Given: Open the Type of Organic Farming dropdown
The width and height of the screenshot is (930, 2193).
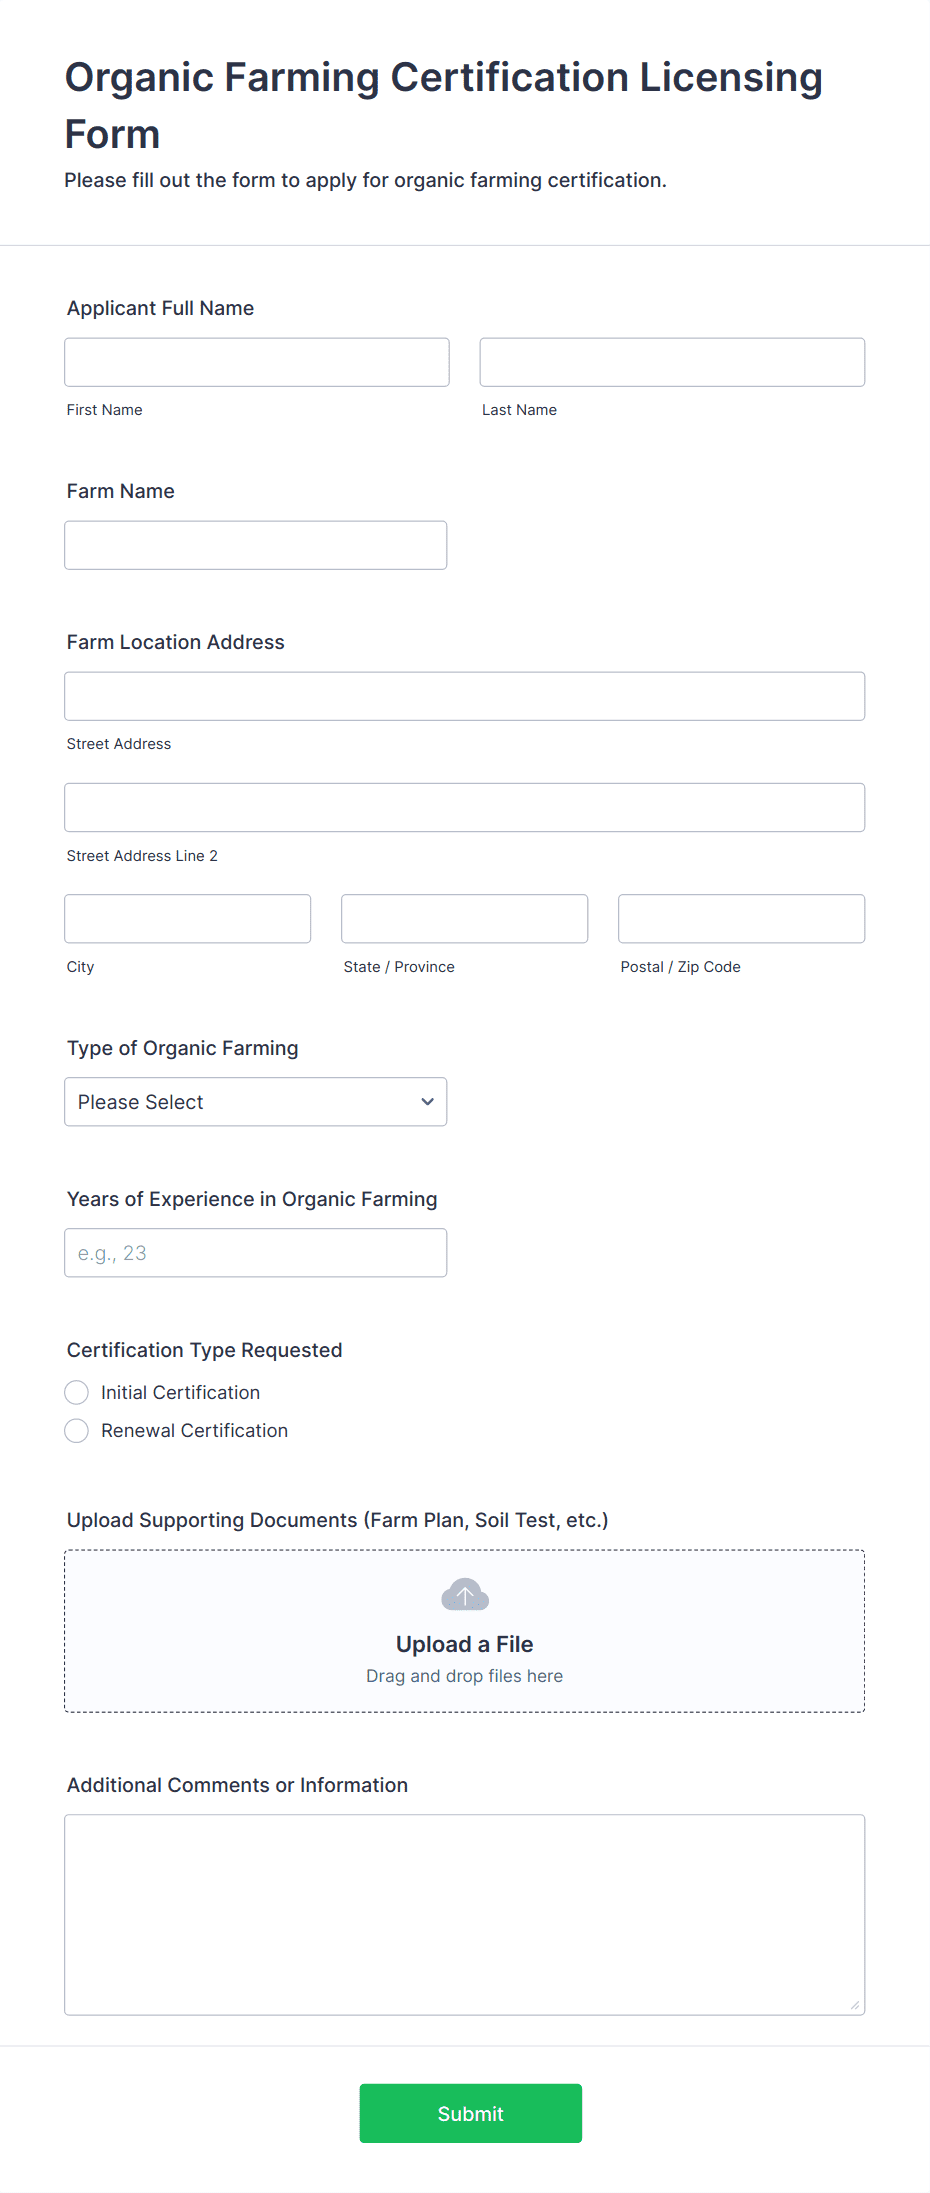Looking at the screenshot, I should pyautogui.click(x=256, y=1101).
